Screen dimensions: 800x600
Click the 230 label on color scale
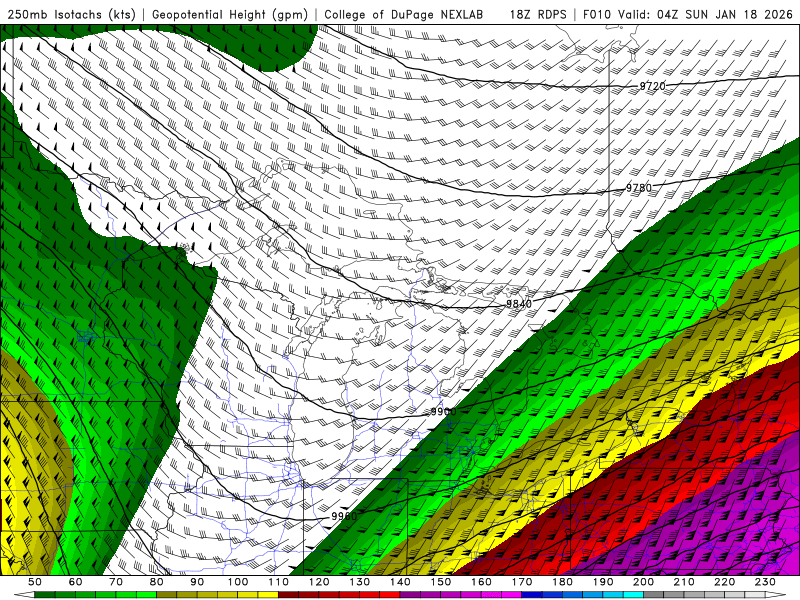click(765, 582)
